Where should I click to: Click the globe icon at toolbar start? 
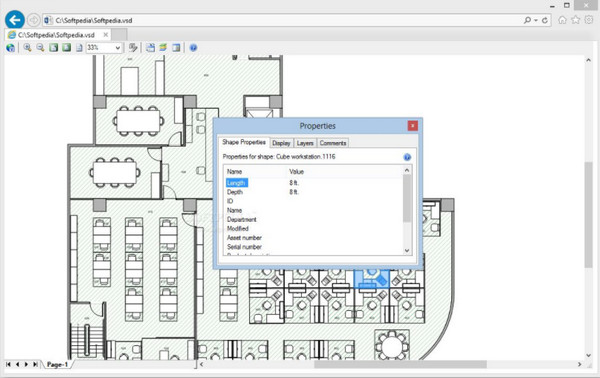11,48
